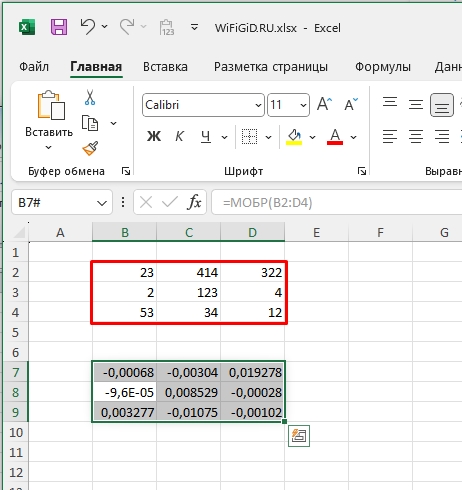Image resolution: width=462 pixels, height=490 pixels.
Task: Select cell with value 53
Action: tap(124, 312)
